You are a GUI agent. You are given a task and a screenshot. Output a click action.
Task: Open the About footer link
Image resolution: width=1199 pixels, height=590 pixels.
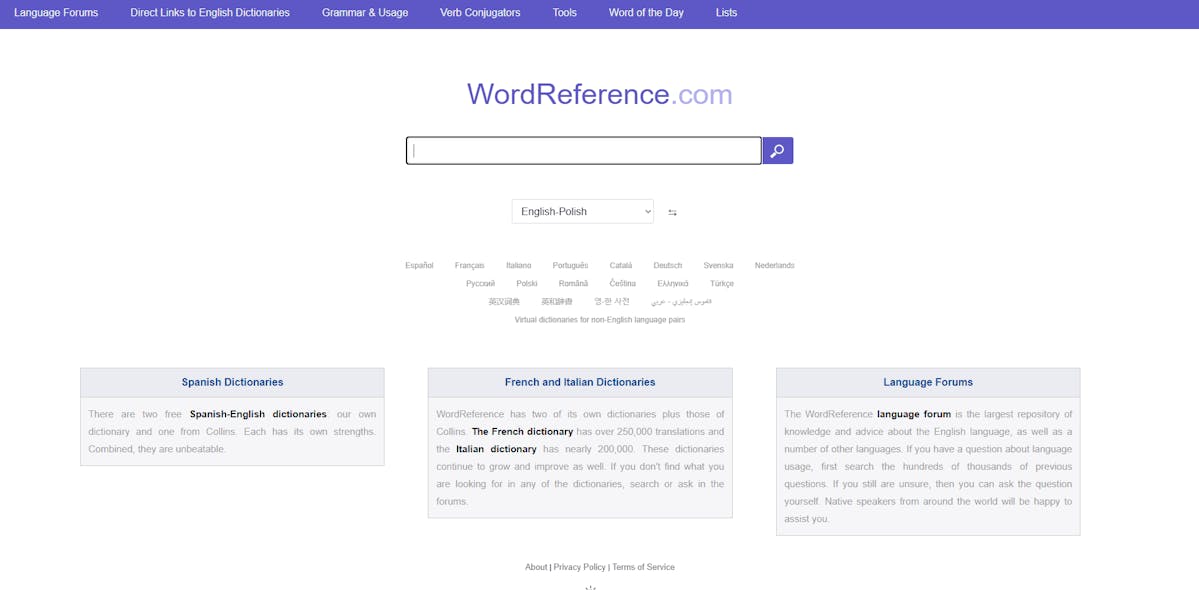pos(536,567)
